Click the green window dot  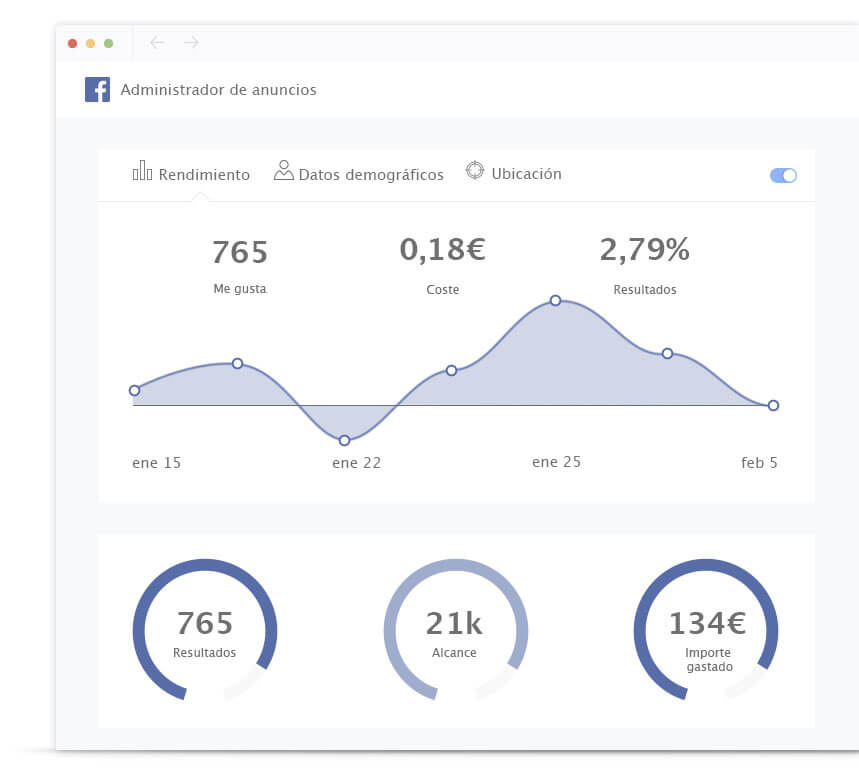coord(108,43)
